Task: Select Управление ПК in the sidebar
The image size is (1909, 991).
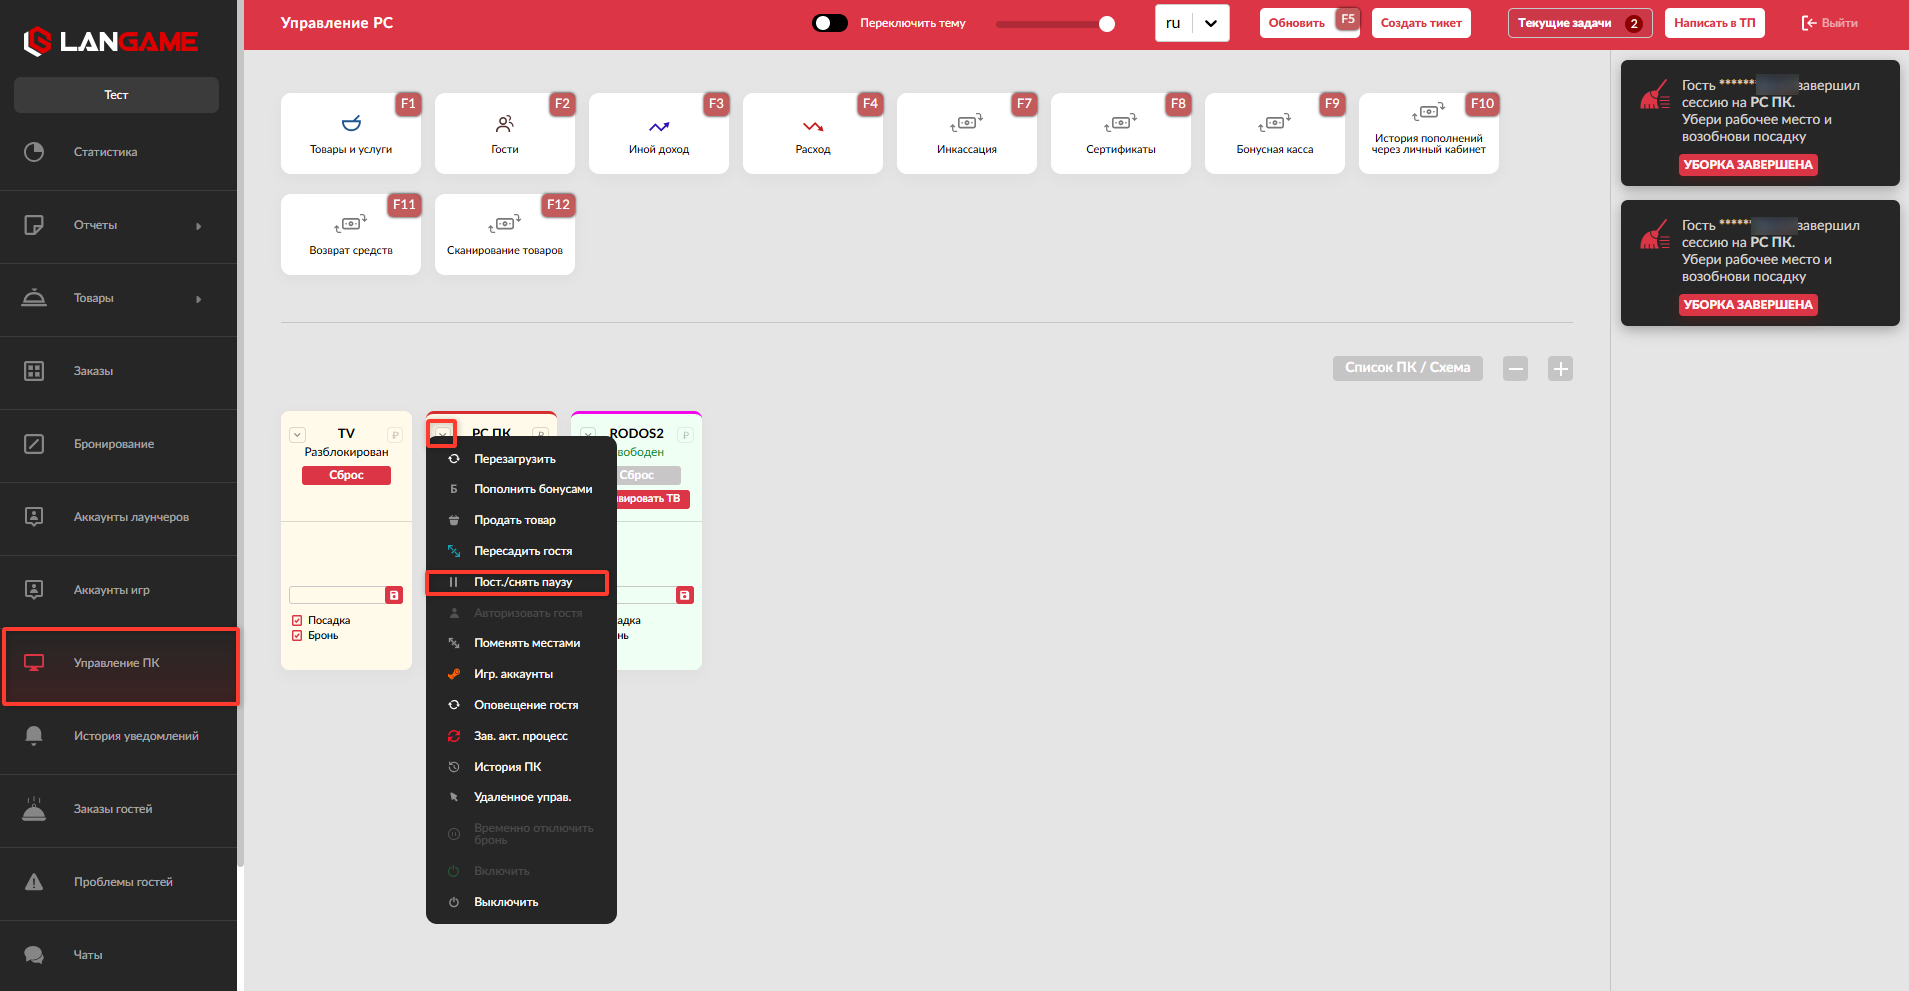Action: click(120, 666)
